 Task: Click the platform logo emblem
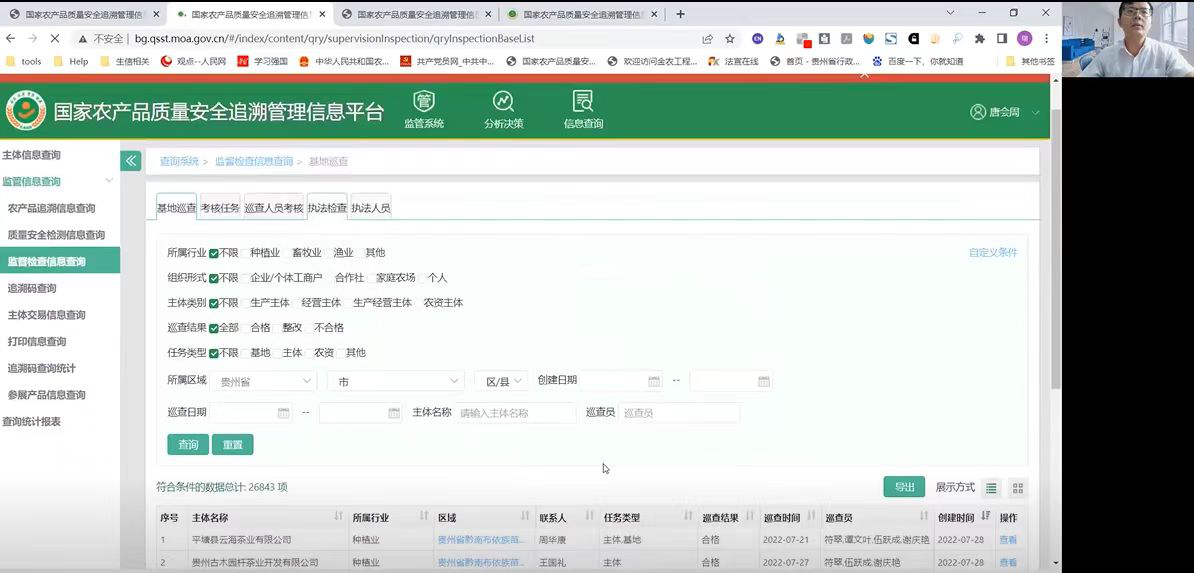click(x=26, y=112)
